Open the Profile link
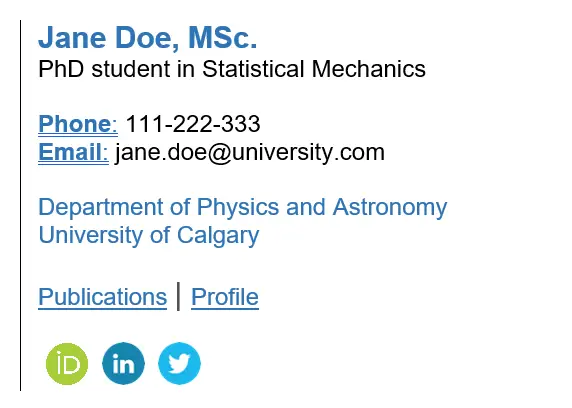This screenshot has height=408, width=572. pos(225,297)
